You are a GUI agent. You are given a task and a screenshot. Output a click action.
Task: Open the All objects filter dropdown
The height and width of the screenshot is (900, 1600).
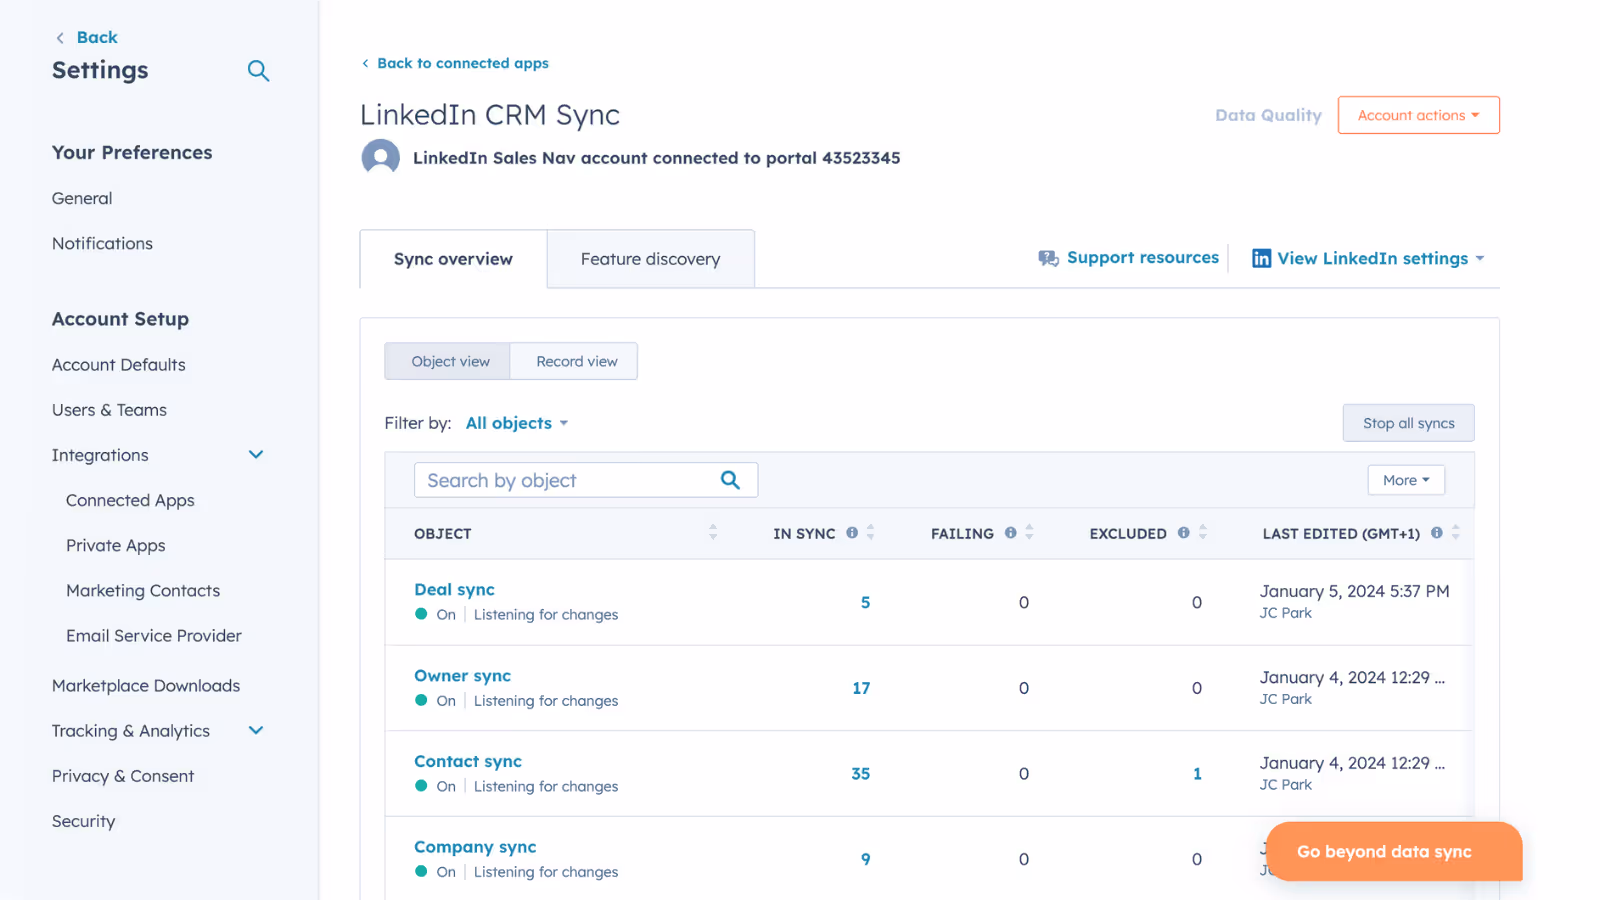click(517, 423)
